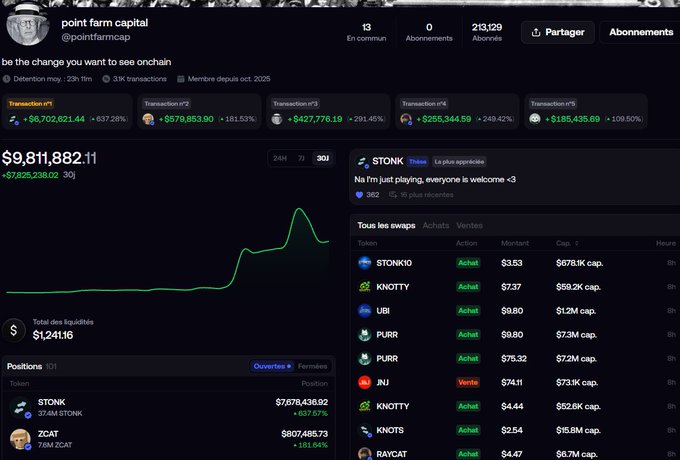Screen dimensions: 680x460
Task: Click the RAYCAT token icon
Action: coord(365,453)
